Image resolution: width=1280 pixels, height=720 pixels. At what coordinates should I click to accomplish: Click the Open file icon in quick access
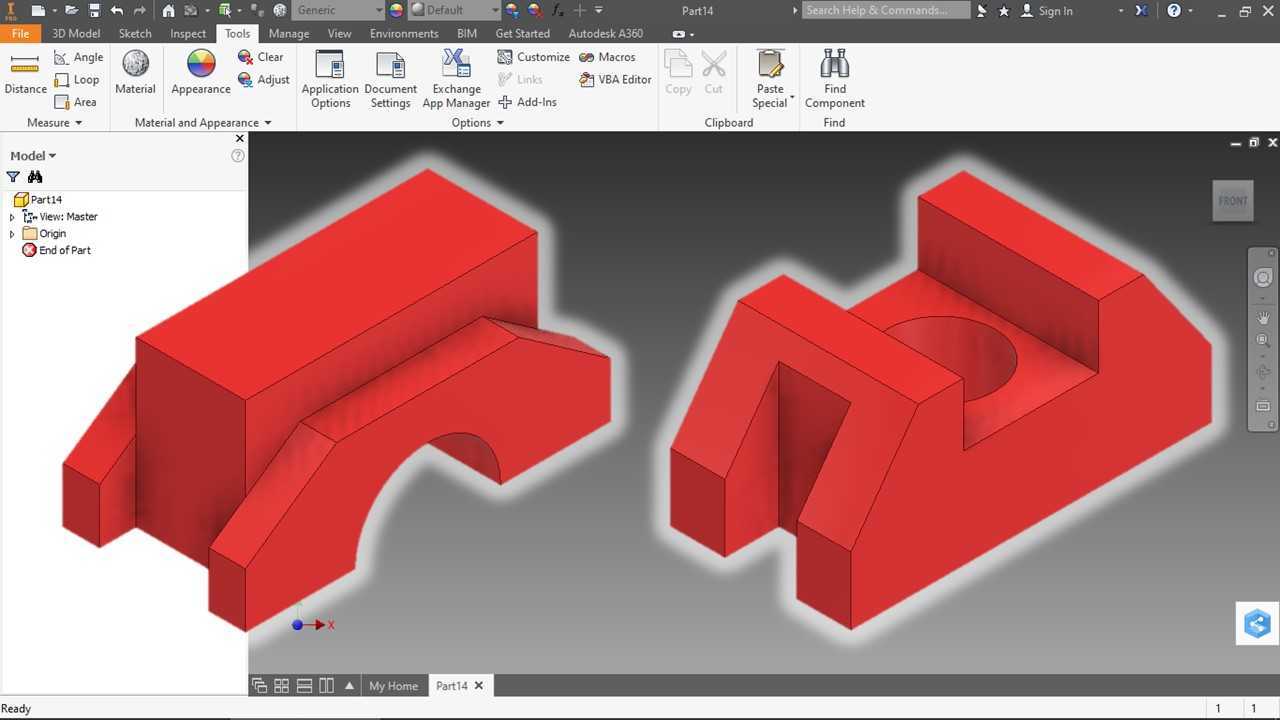coord(71,10)
